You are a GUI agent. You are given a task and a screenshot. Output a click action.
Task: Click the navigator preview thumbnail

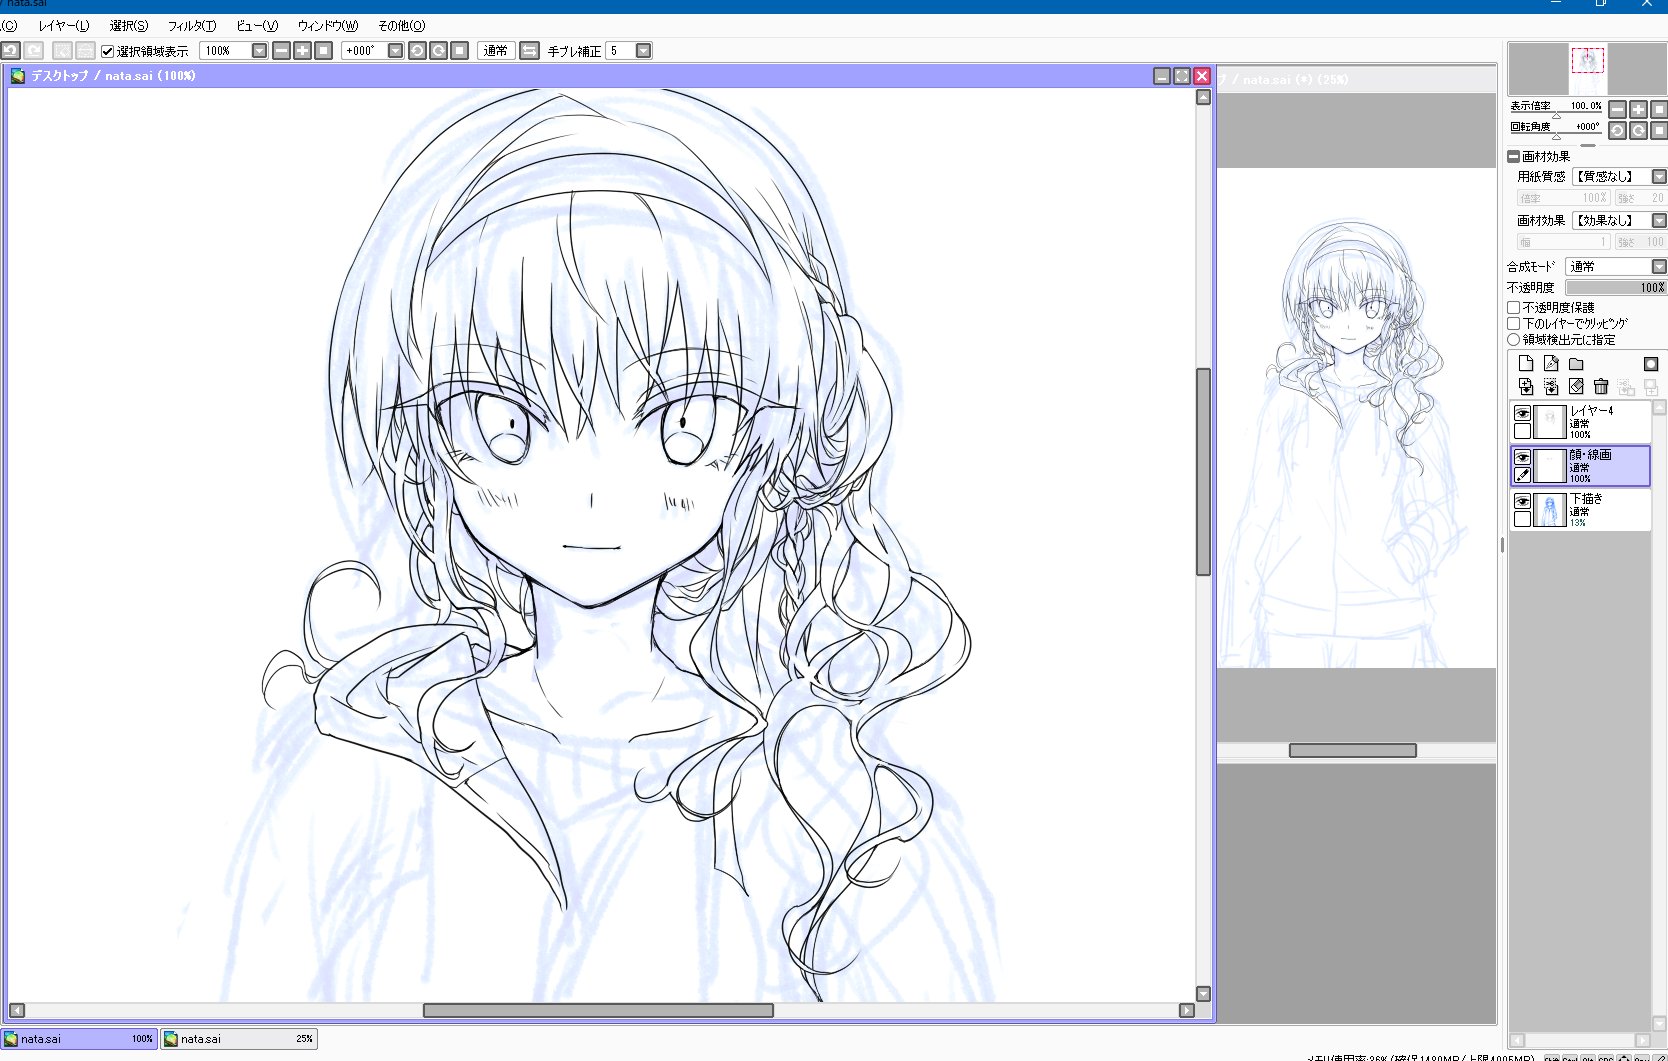click(x=1587, y=69)
